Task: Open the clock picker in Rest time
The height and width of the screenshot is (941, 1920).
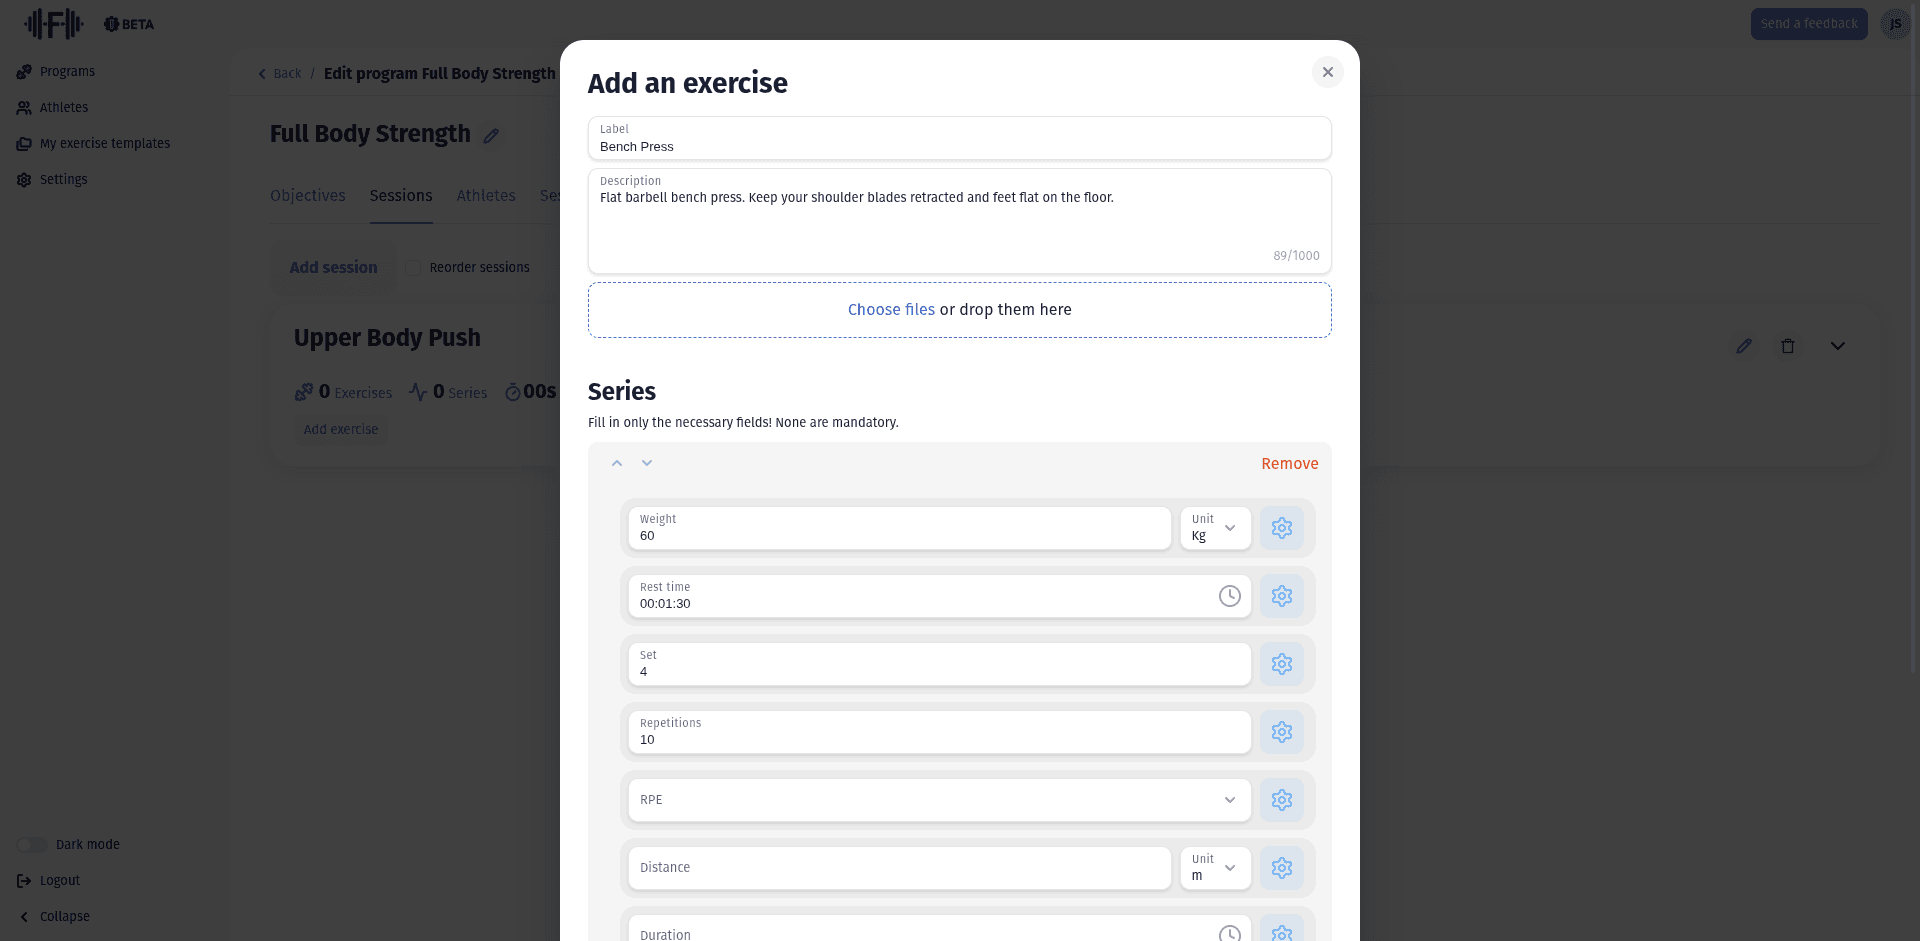Action: coord(1229,596)
